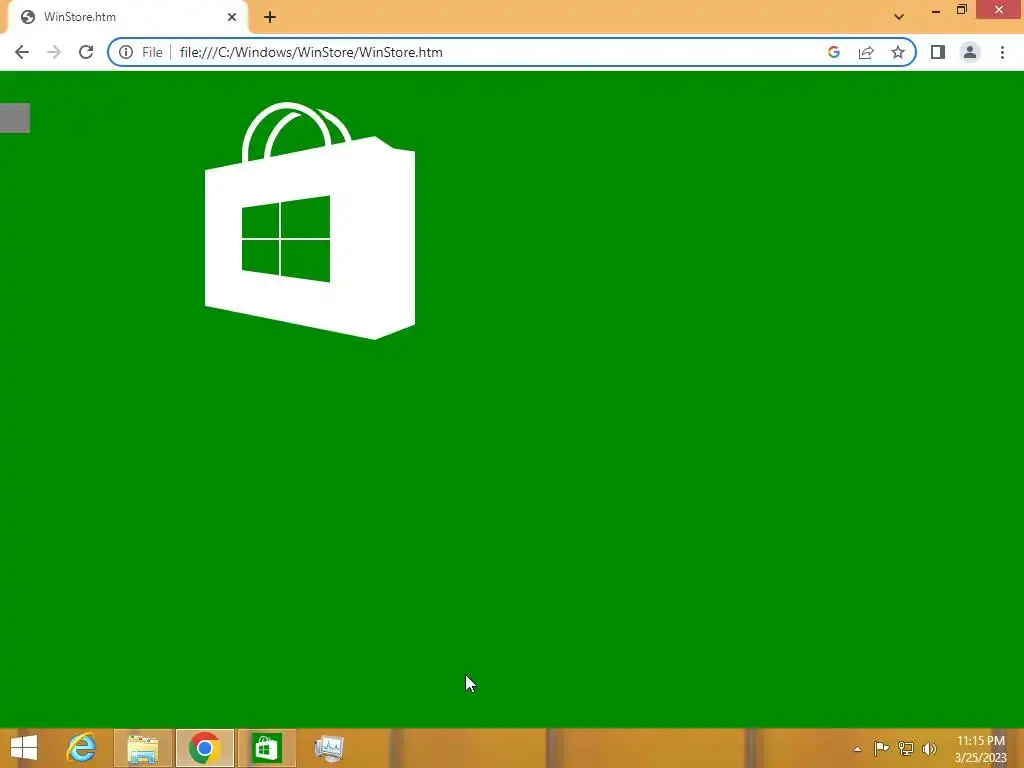The image size is (1024, 768).
Task: Open the Windows Start button
Action: 24,748
